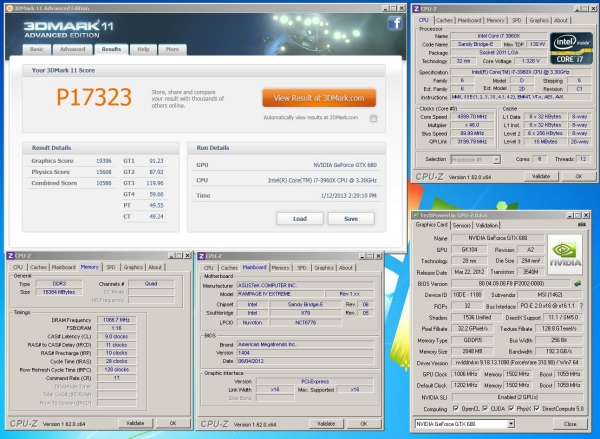Click the GPU-Z Driver Version field
Viewport: 600px width, 439px height.
click(x=517, y=362)
